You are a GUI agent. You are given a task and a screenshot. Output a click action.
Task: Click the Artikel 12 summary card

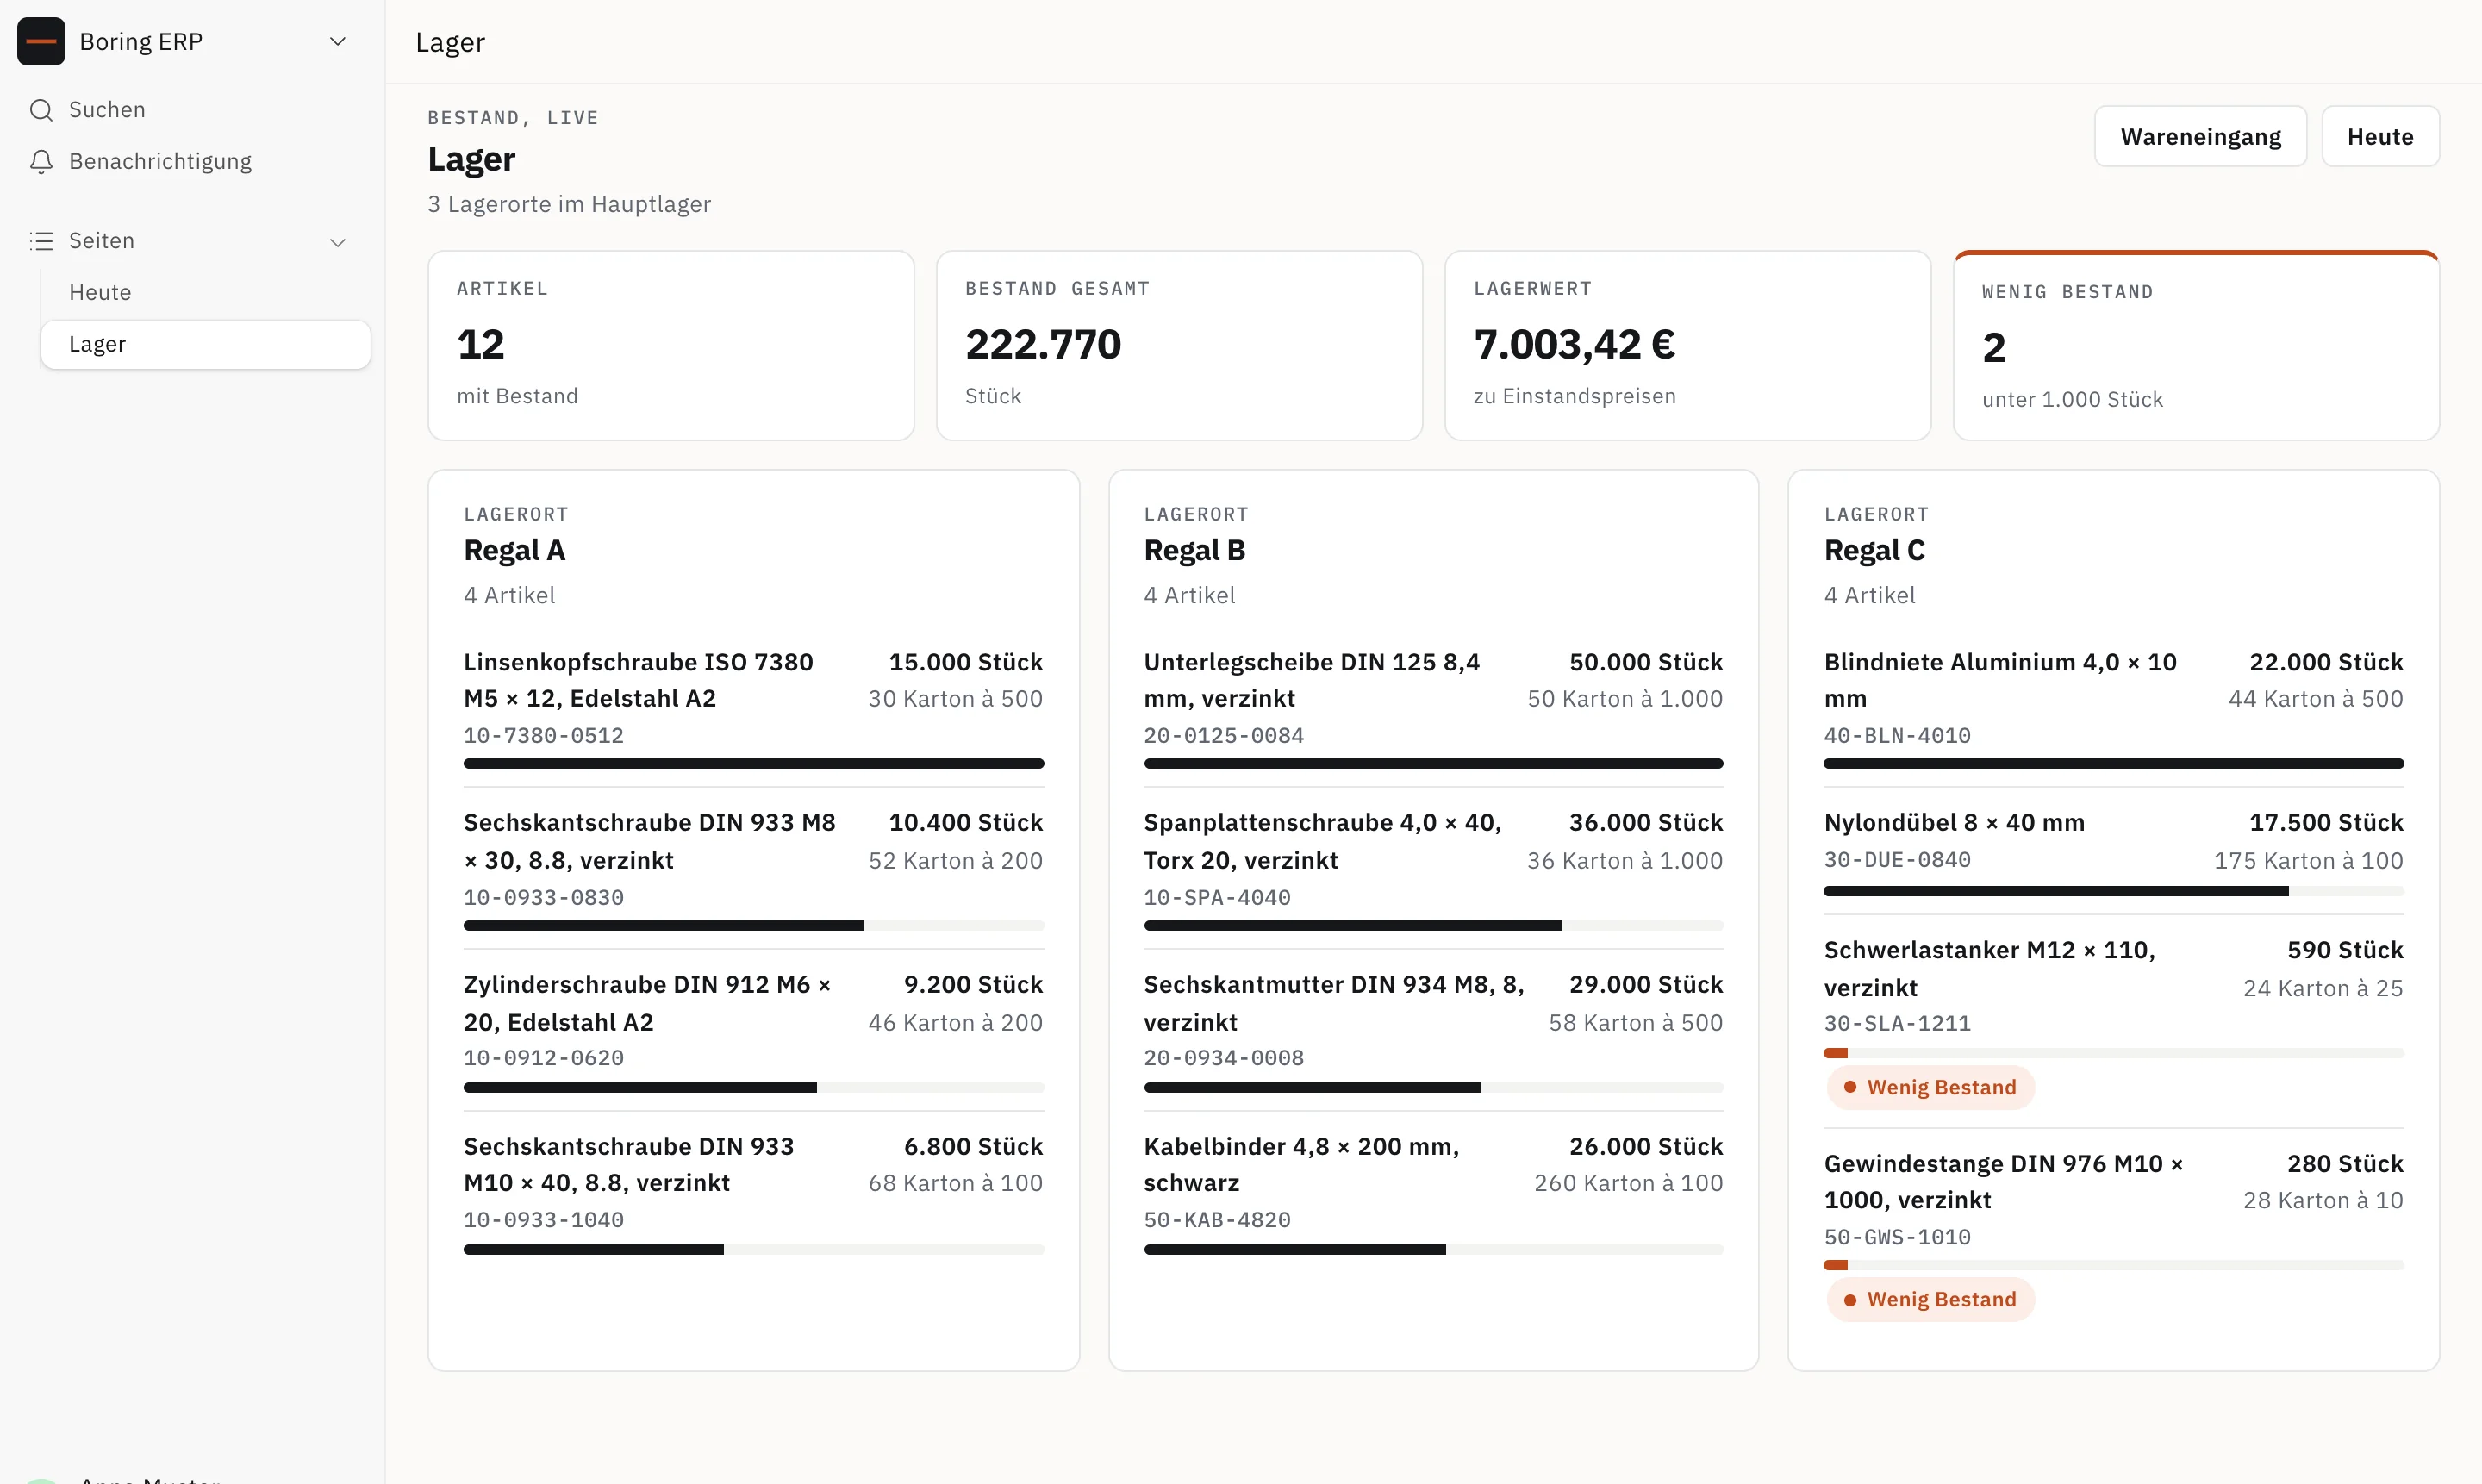pos(671,345)
